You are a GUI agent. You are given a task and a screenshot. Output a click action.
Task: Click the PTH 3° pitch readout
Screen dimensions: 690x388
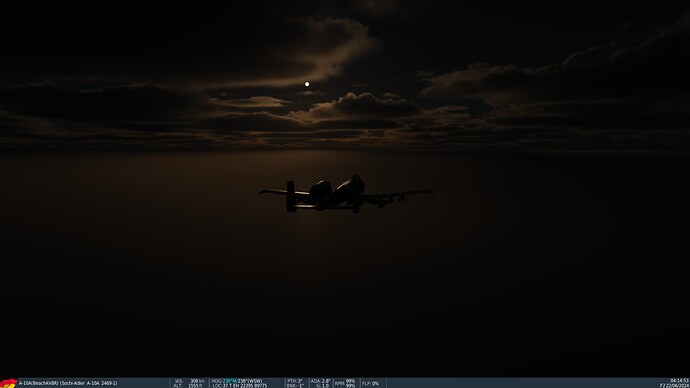(295, 381)
